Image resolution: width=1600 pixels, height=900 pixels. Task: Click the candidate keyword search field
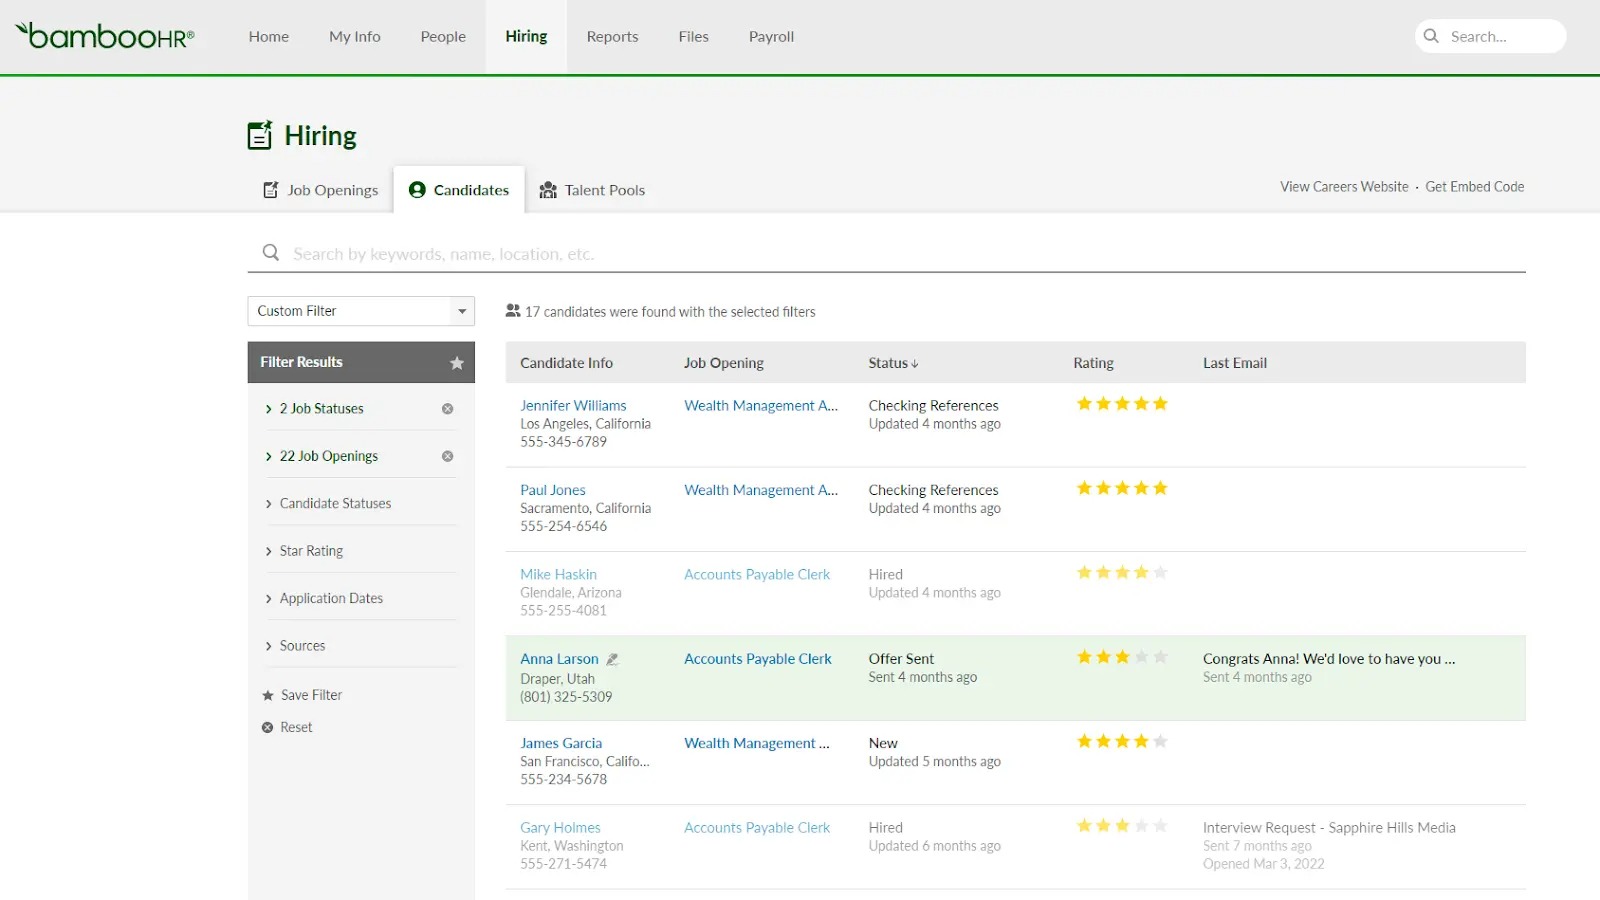coord(900,254)
